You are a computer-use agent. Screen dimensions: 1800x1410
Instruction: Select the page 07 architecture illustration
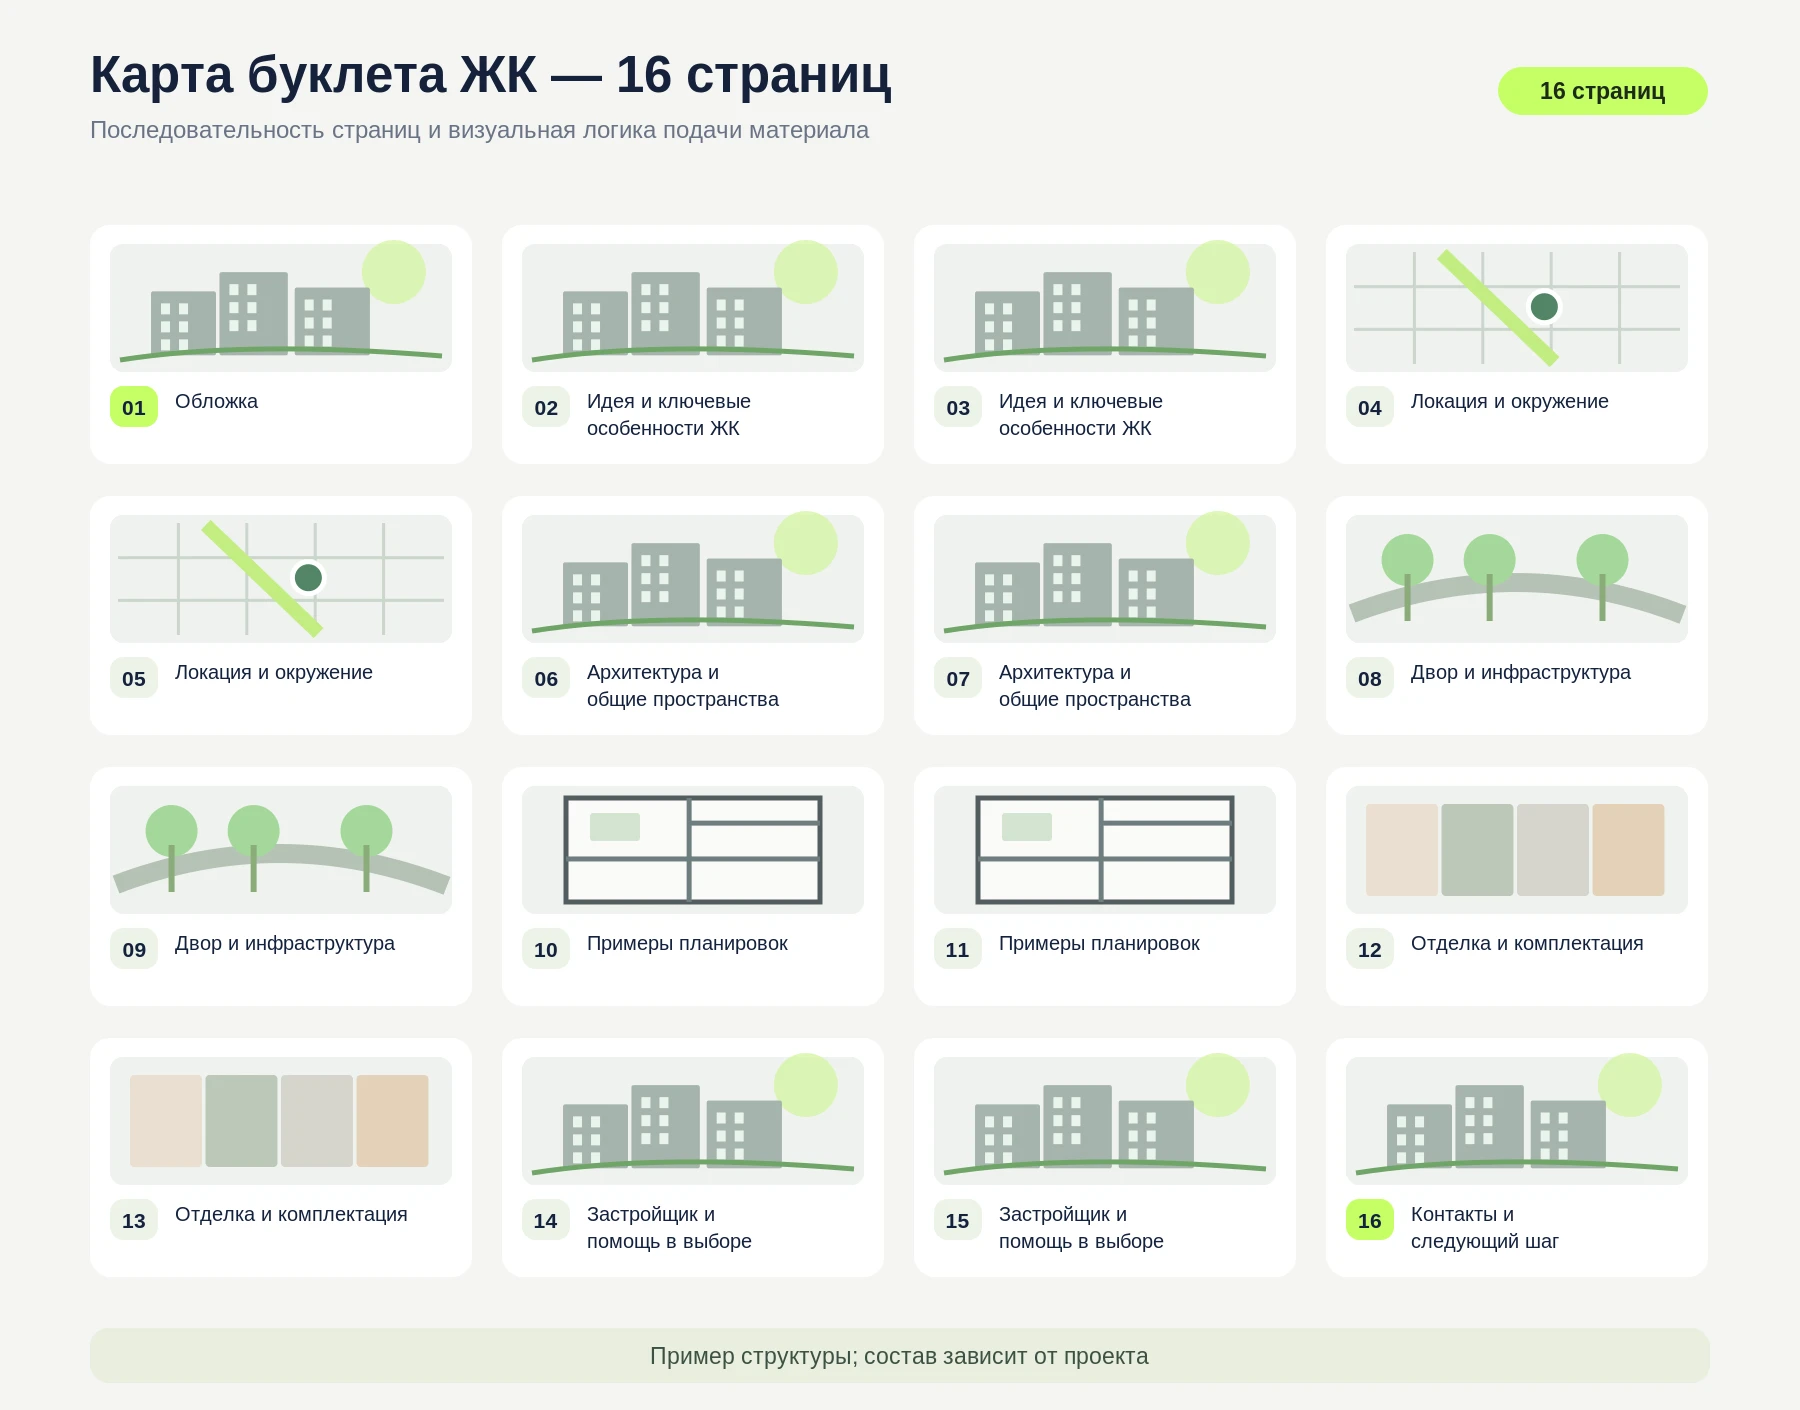[x=1105, y=578]
